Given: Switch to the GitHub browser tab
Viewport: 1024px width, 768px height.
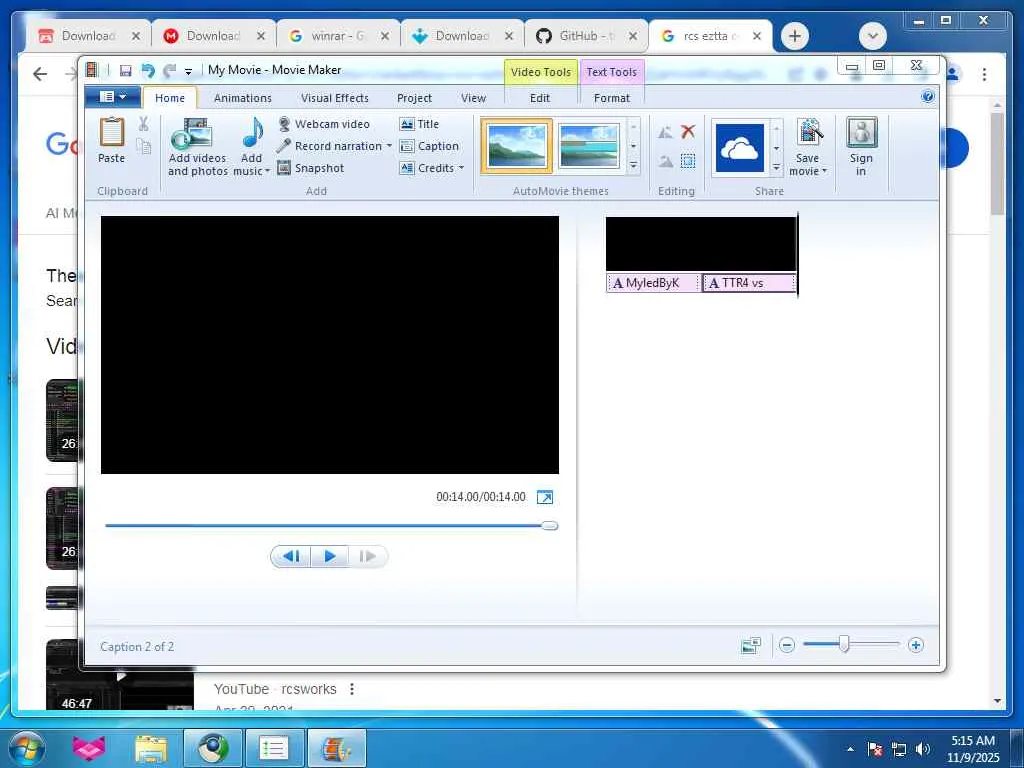Looking at the screenshot, I should (585, 36).
